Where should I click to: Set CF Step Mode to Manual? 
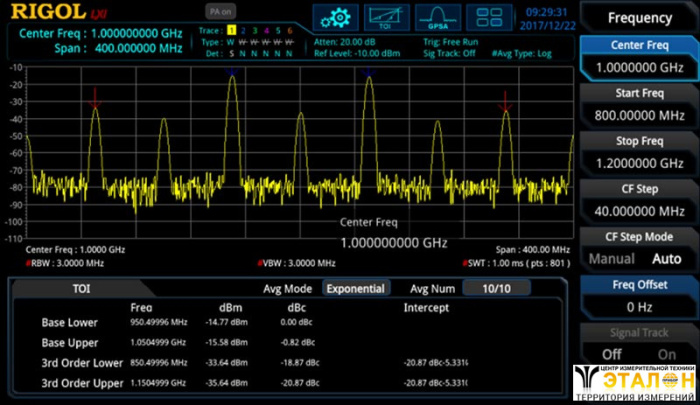coord(611,259)
